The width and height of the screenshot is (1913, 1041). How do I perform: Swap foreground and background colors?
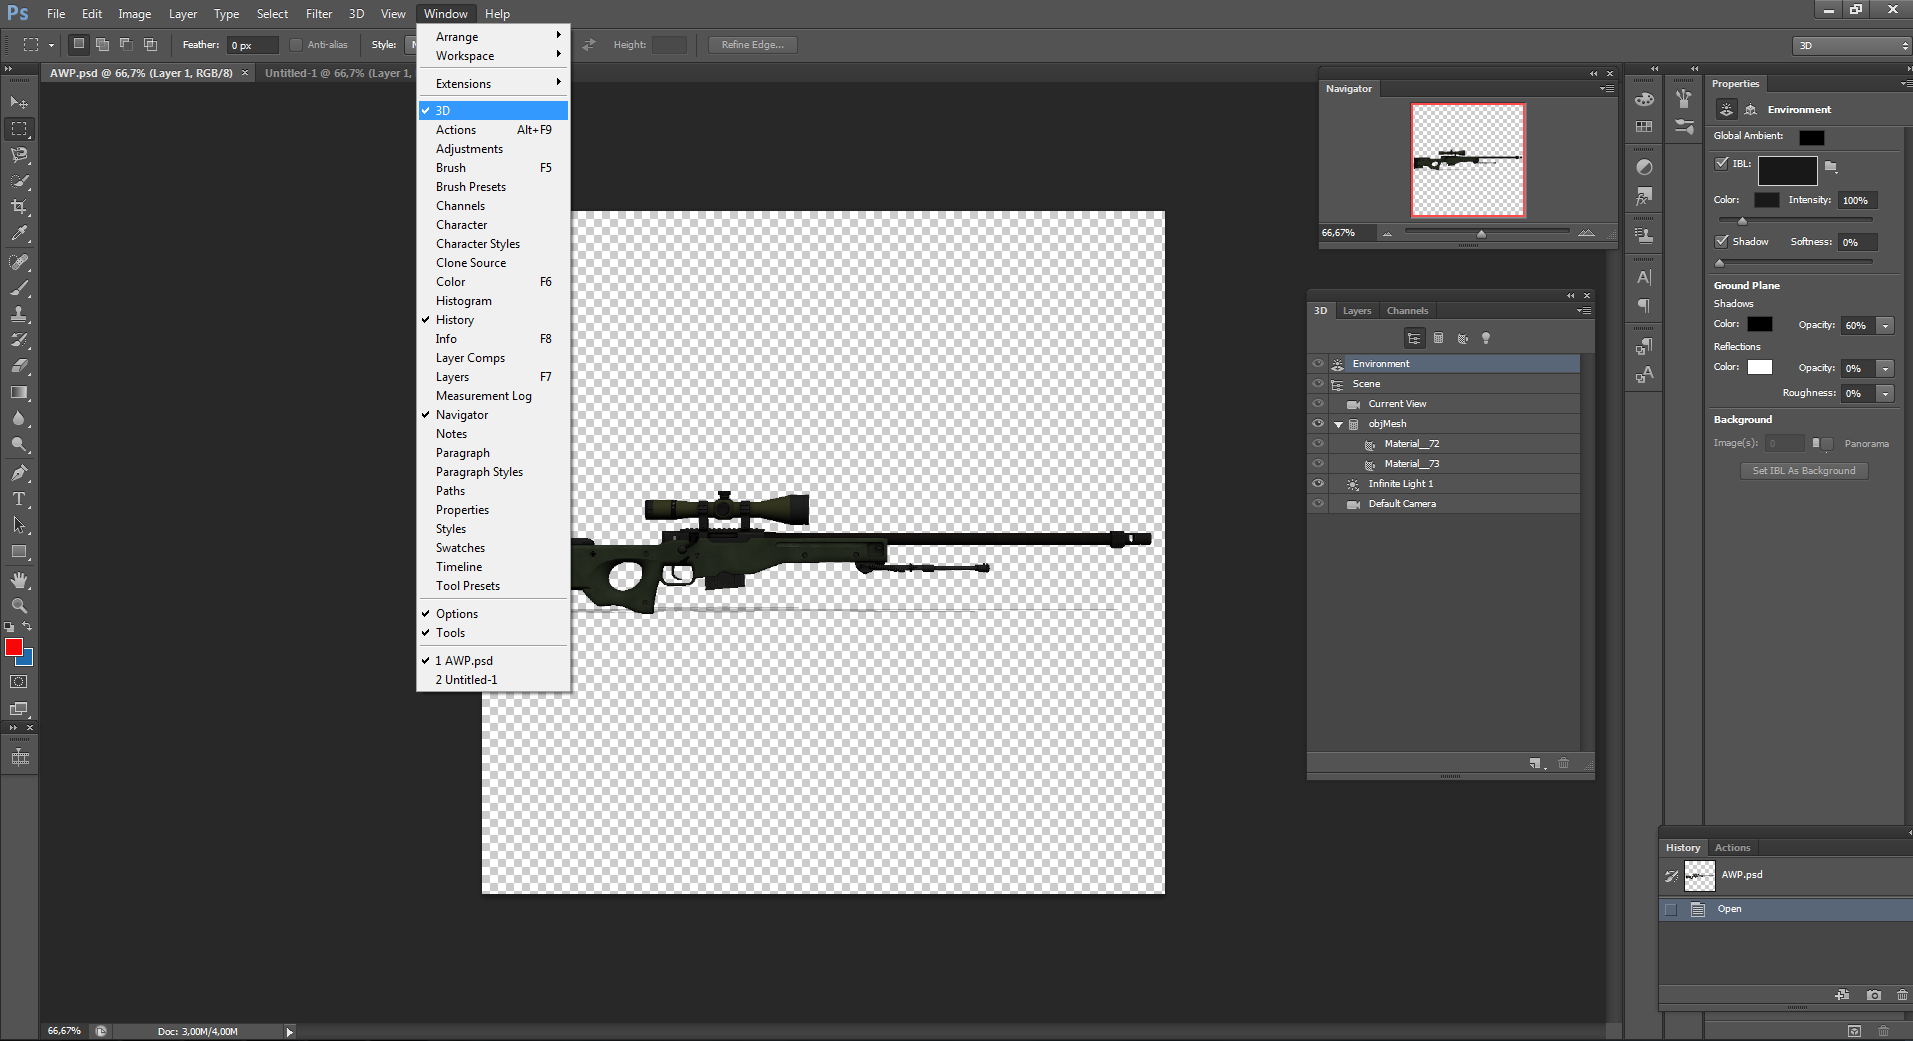click(x=27, y=626)
